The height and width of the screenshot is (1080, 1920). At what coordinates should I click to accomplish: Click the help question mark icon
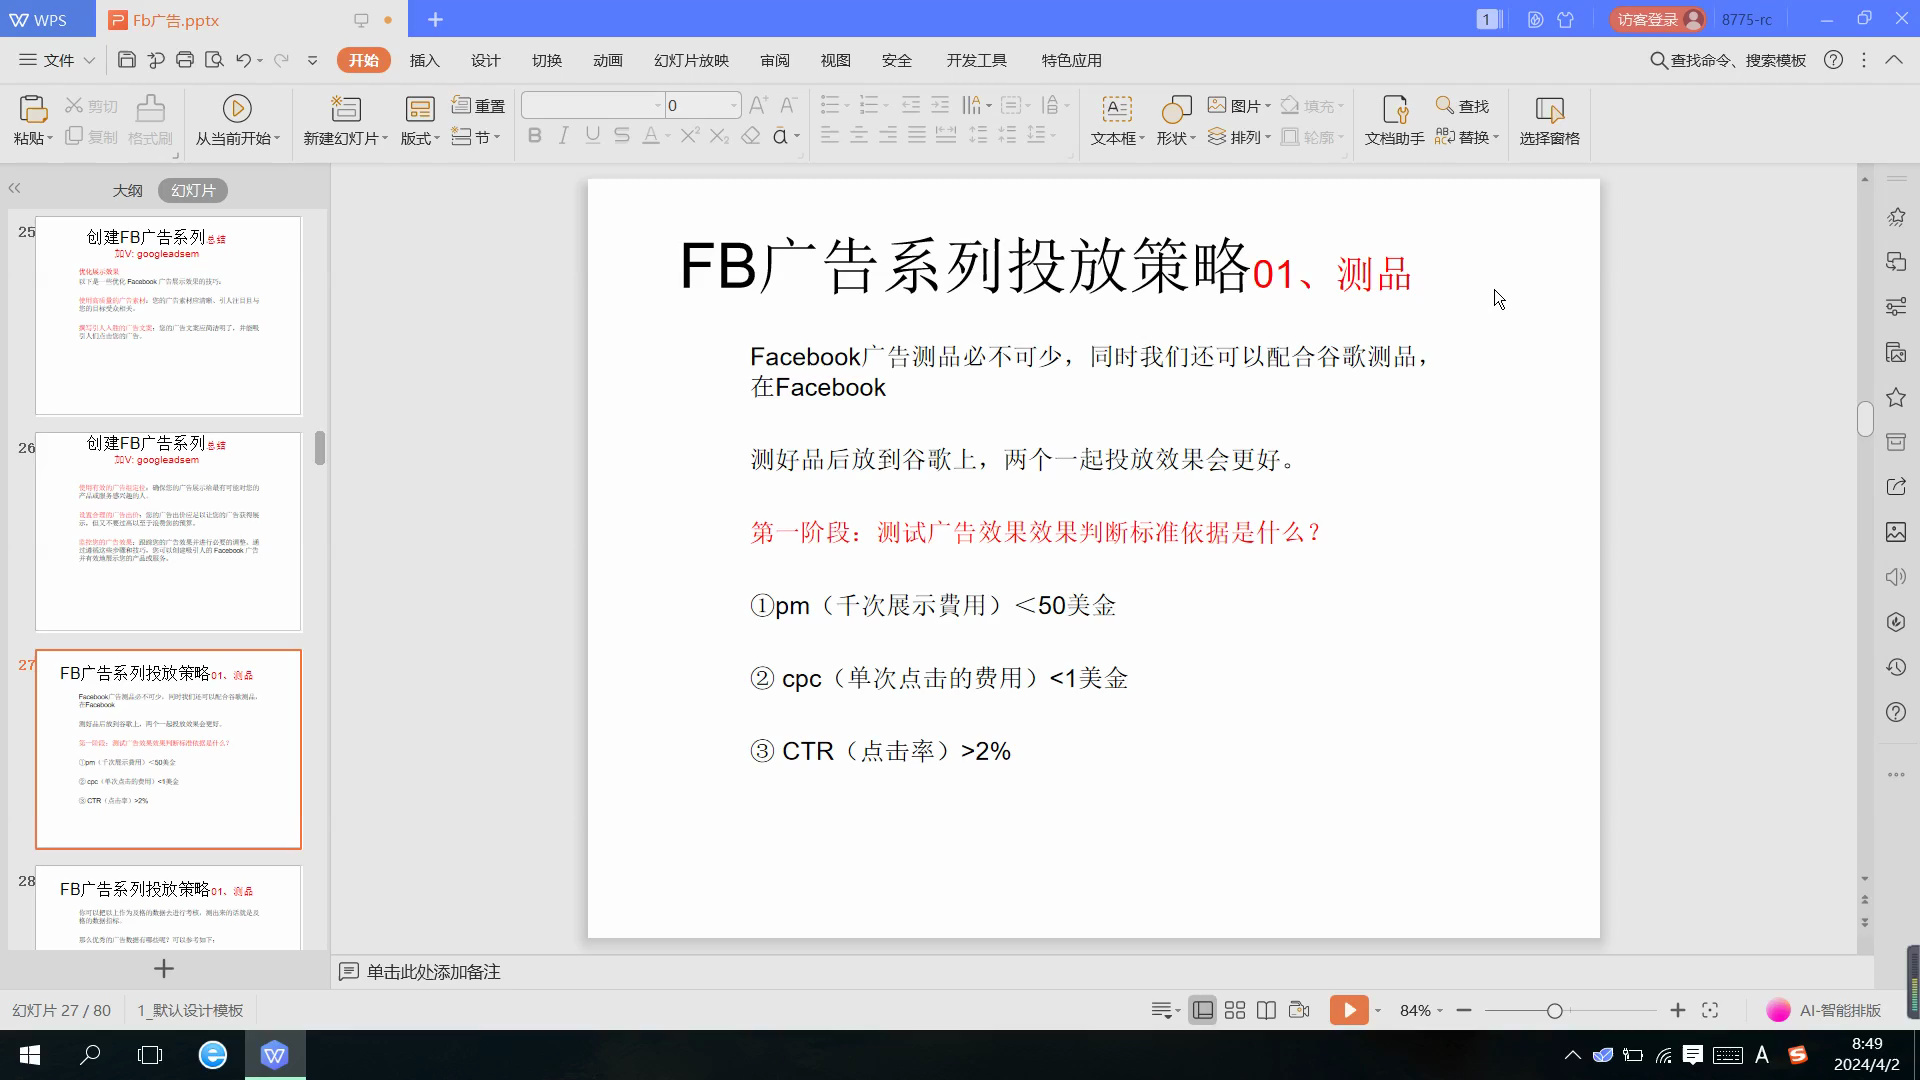pos(1833,60)
